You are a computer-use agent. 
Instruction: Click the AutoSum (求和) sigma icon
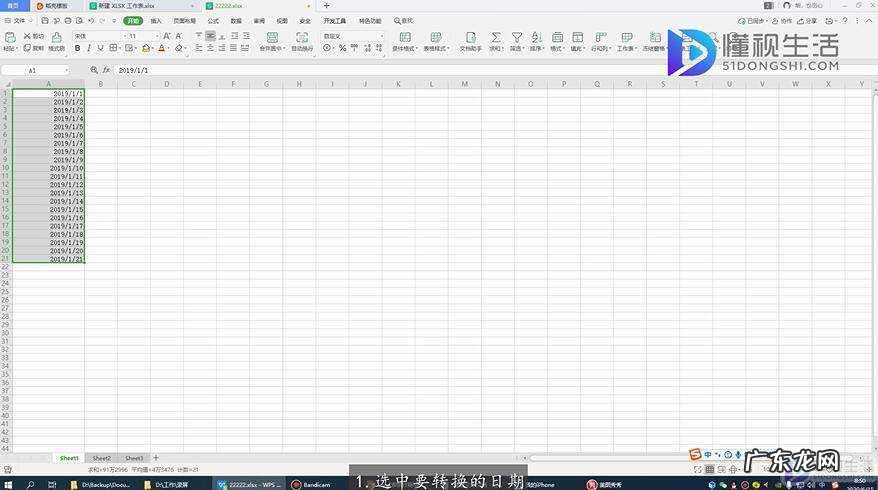point(495,37)
